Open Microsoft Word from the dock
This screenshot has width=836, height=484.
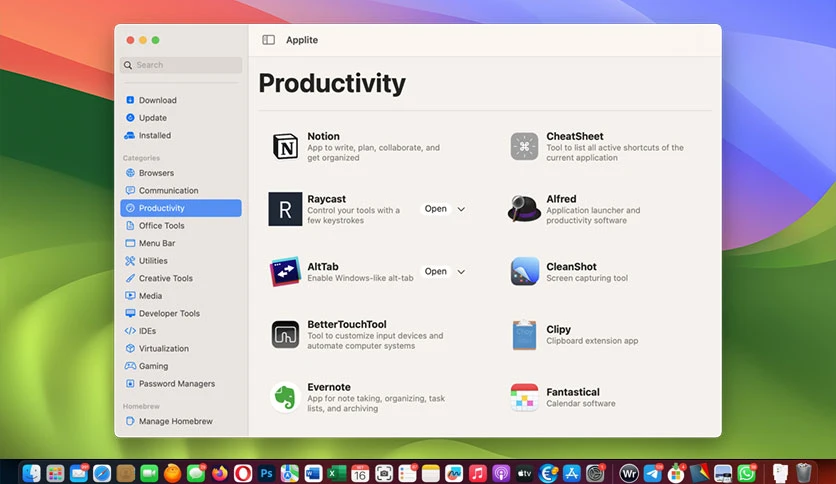pos(313,473)
